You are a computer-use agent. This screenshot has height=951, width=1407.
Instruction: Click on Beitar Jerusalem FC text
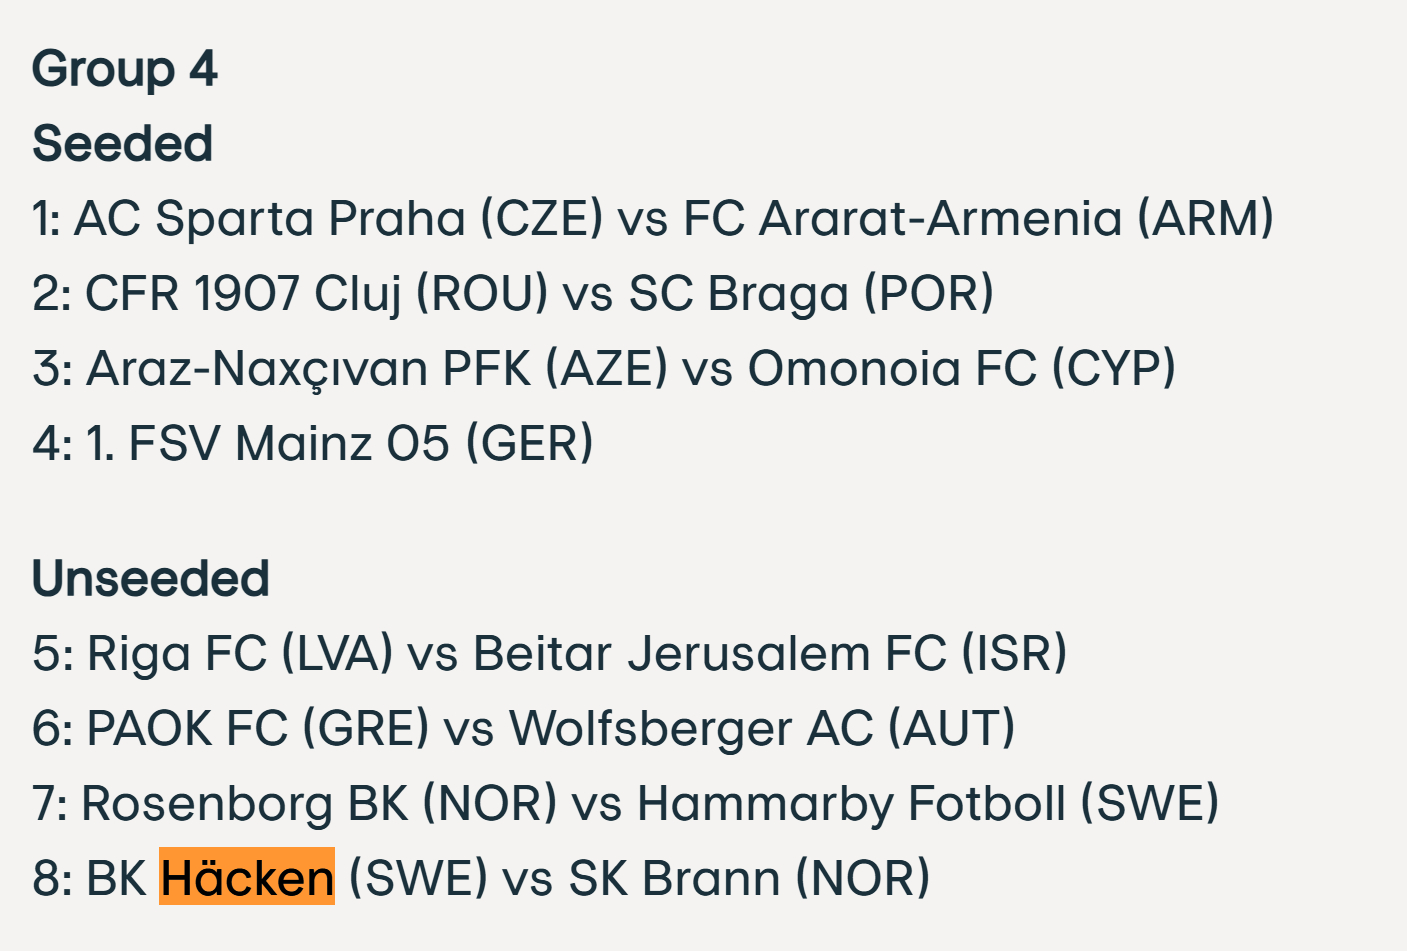(709, 654)
